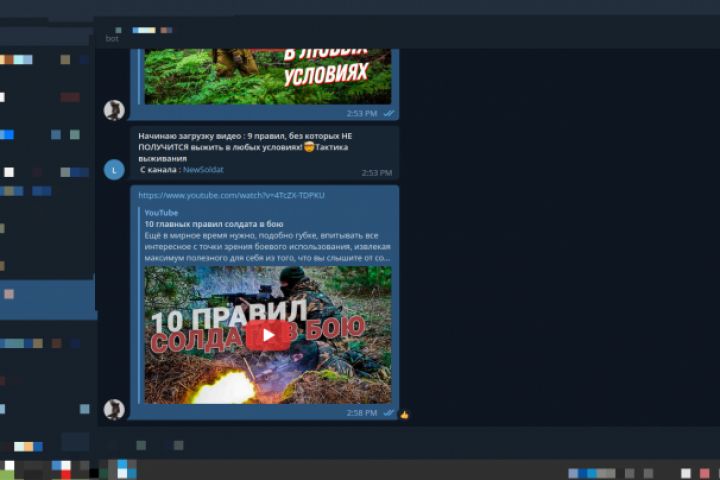Open the NewSoldat channel link
Screen dimensions: 720x480
coord(203,169)
